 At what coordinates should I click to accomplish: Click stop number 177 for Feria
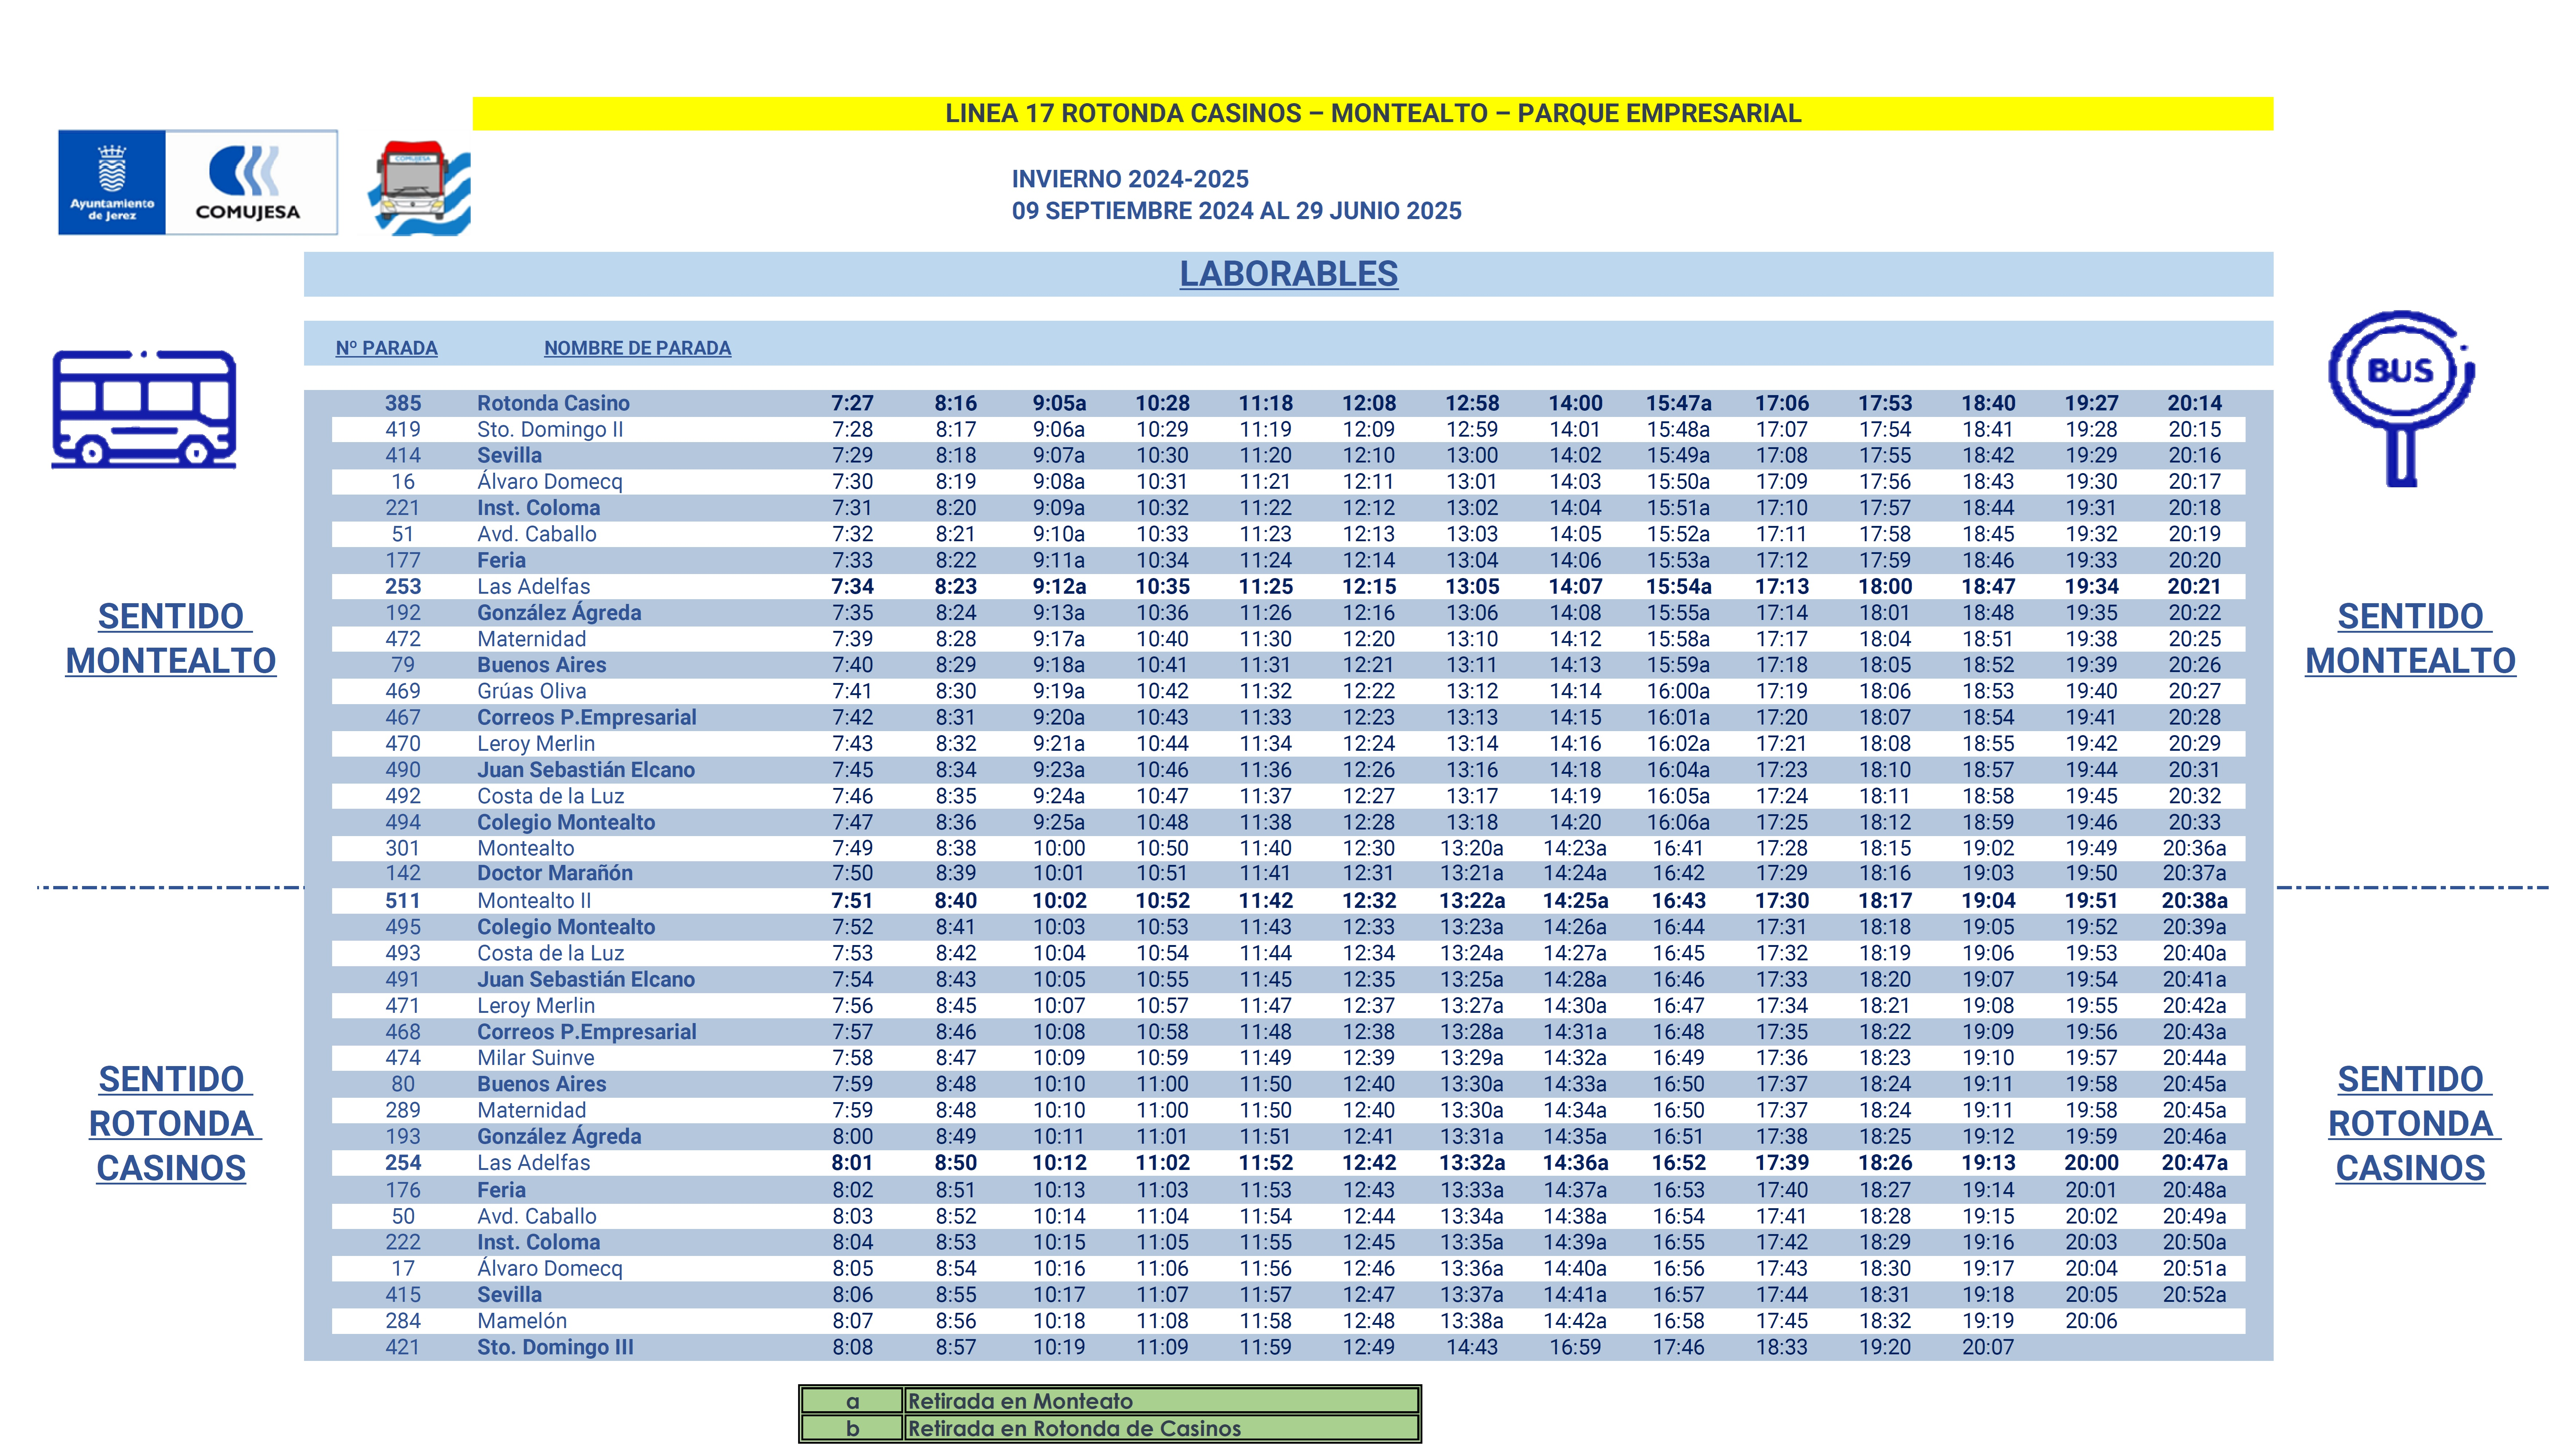pos(403,560)
